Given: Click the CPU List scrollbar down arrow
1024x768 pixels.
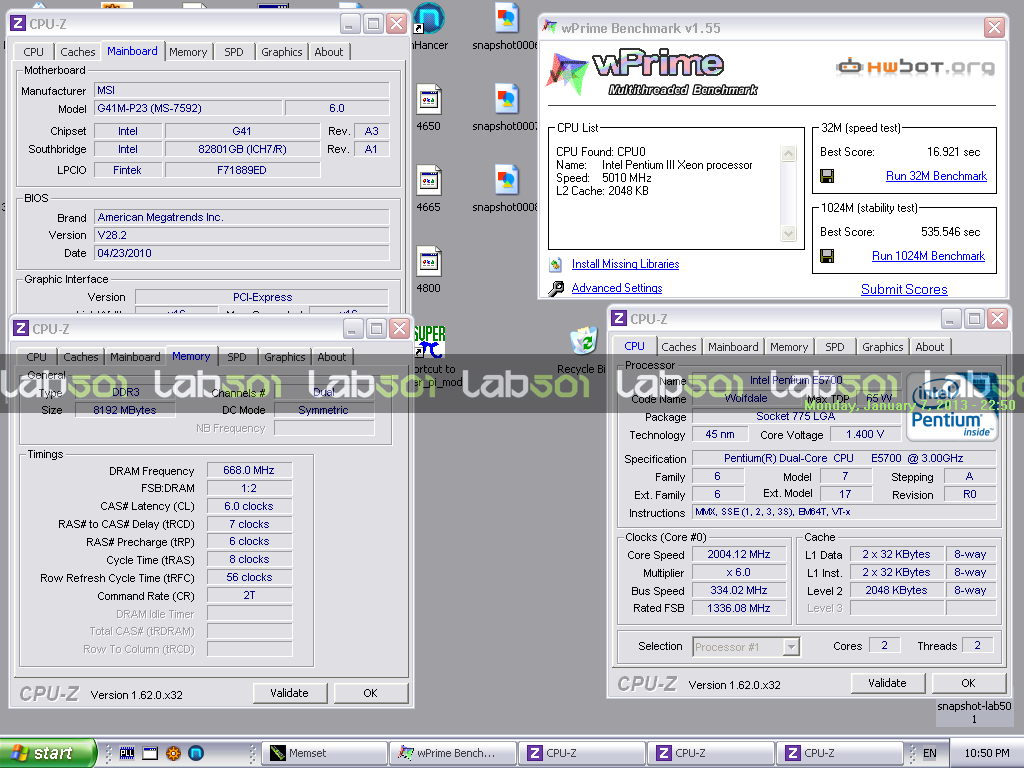Looking at the screenshot, I should click(x=789, y=234).
